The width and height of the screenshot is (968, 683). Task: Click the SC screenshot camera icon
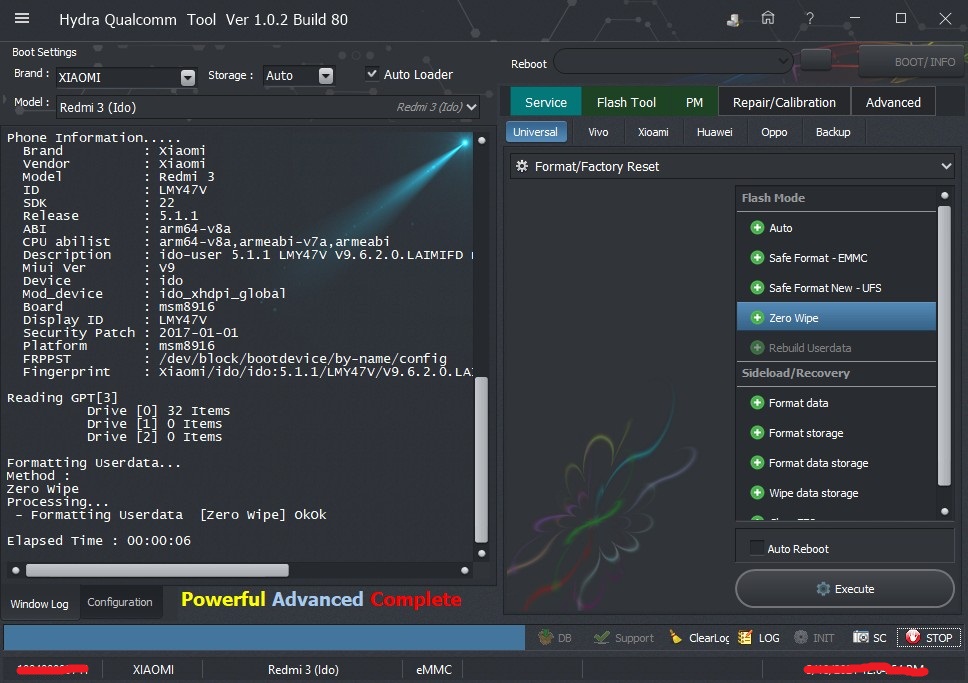[x=861, y=637]
